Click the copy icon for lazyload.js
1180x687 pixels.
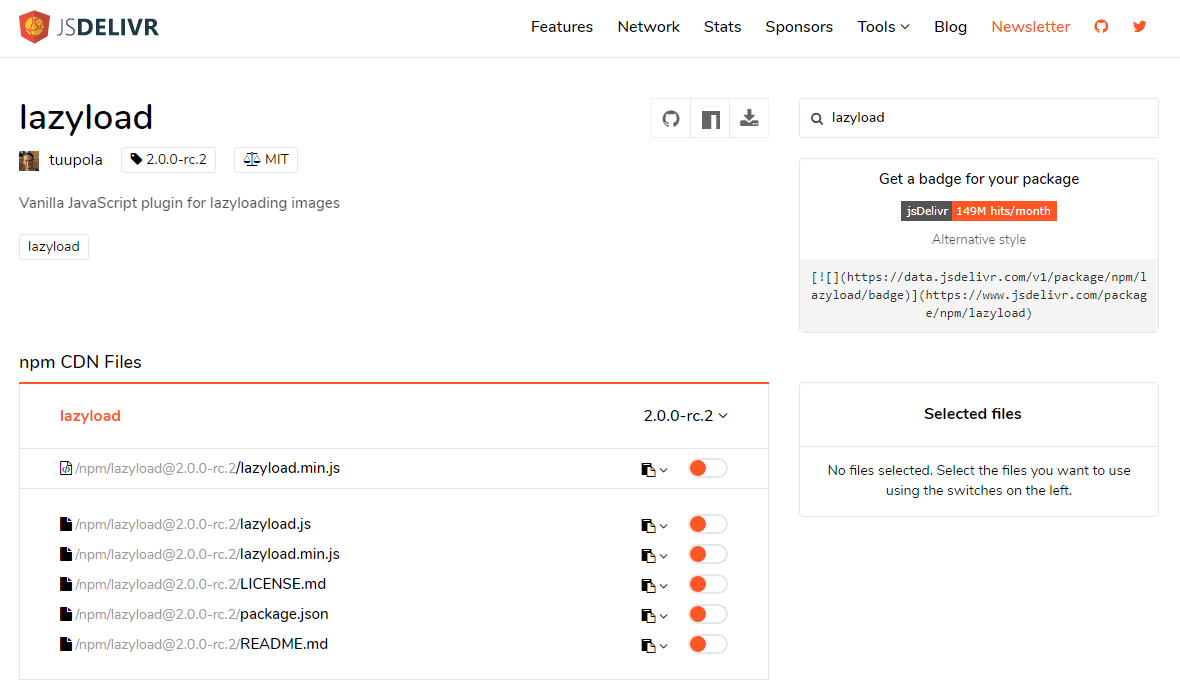(648, 525)
